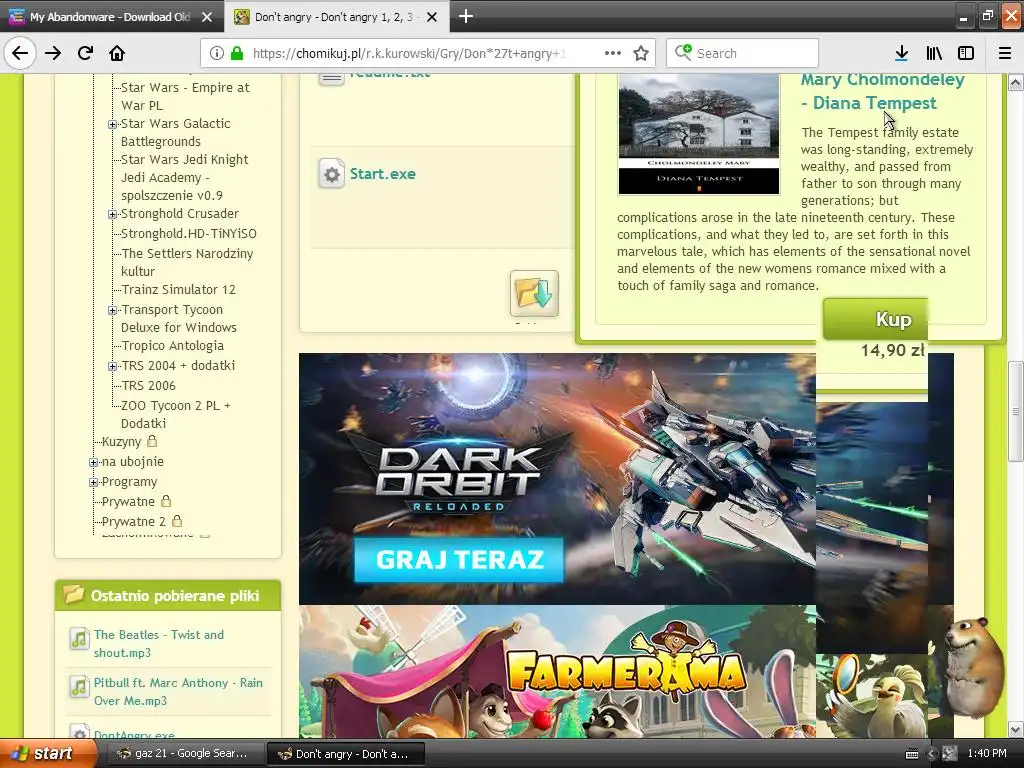1024x768 pixels.
Task: Click the Farmerama ad banner
Action: pyautogui.click(x=557, y=671)
